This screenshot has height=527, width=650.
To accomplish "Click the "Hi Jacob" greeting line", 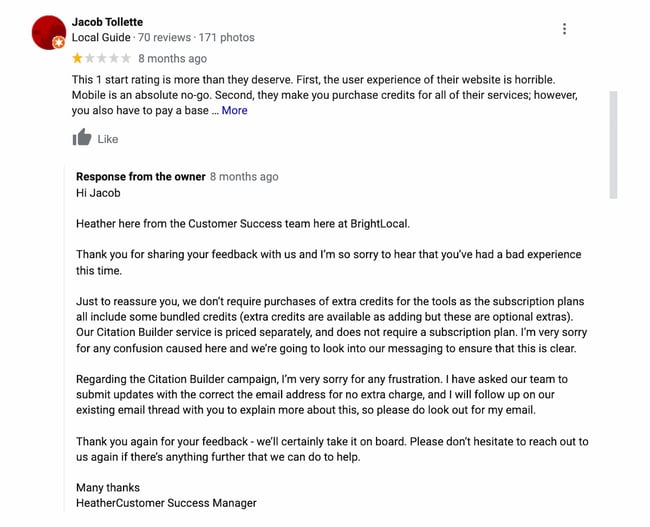I will 98,193.
